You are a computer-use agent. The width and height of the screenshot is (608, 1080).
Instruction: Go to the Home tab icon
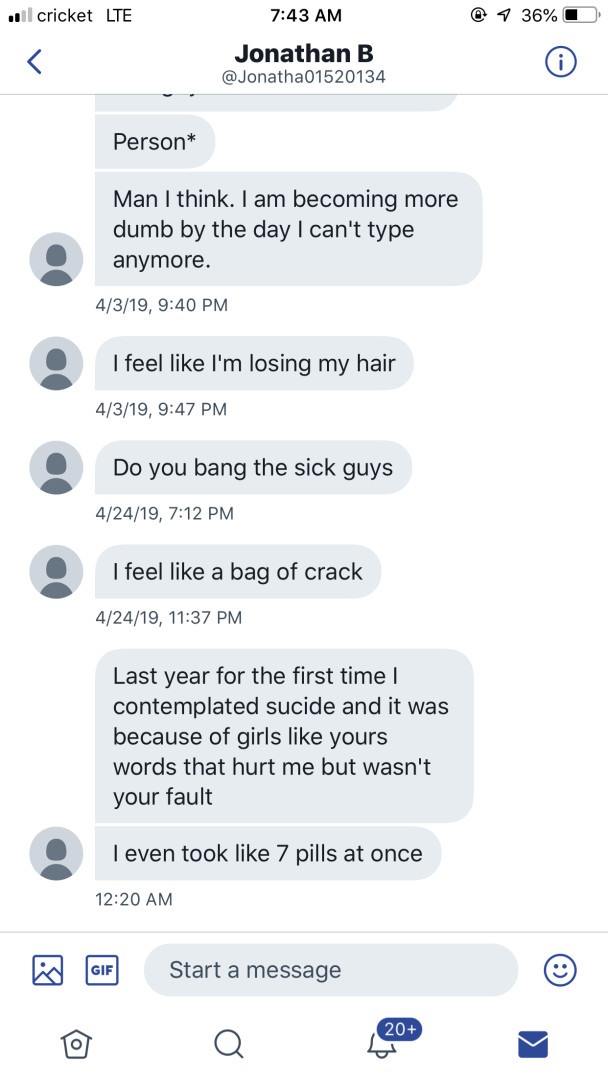click(x=74, y=1043)
